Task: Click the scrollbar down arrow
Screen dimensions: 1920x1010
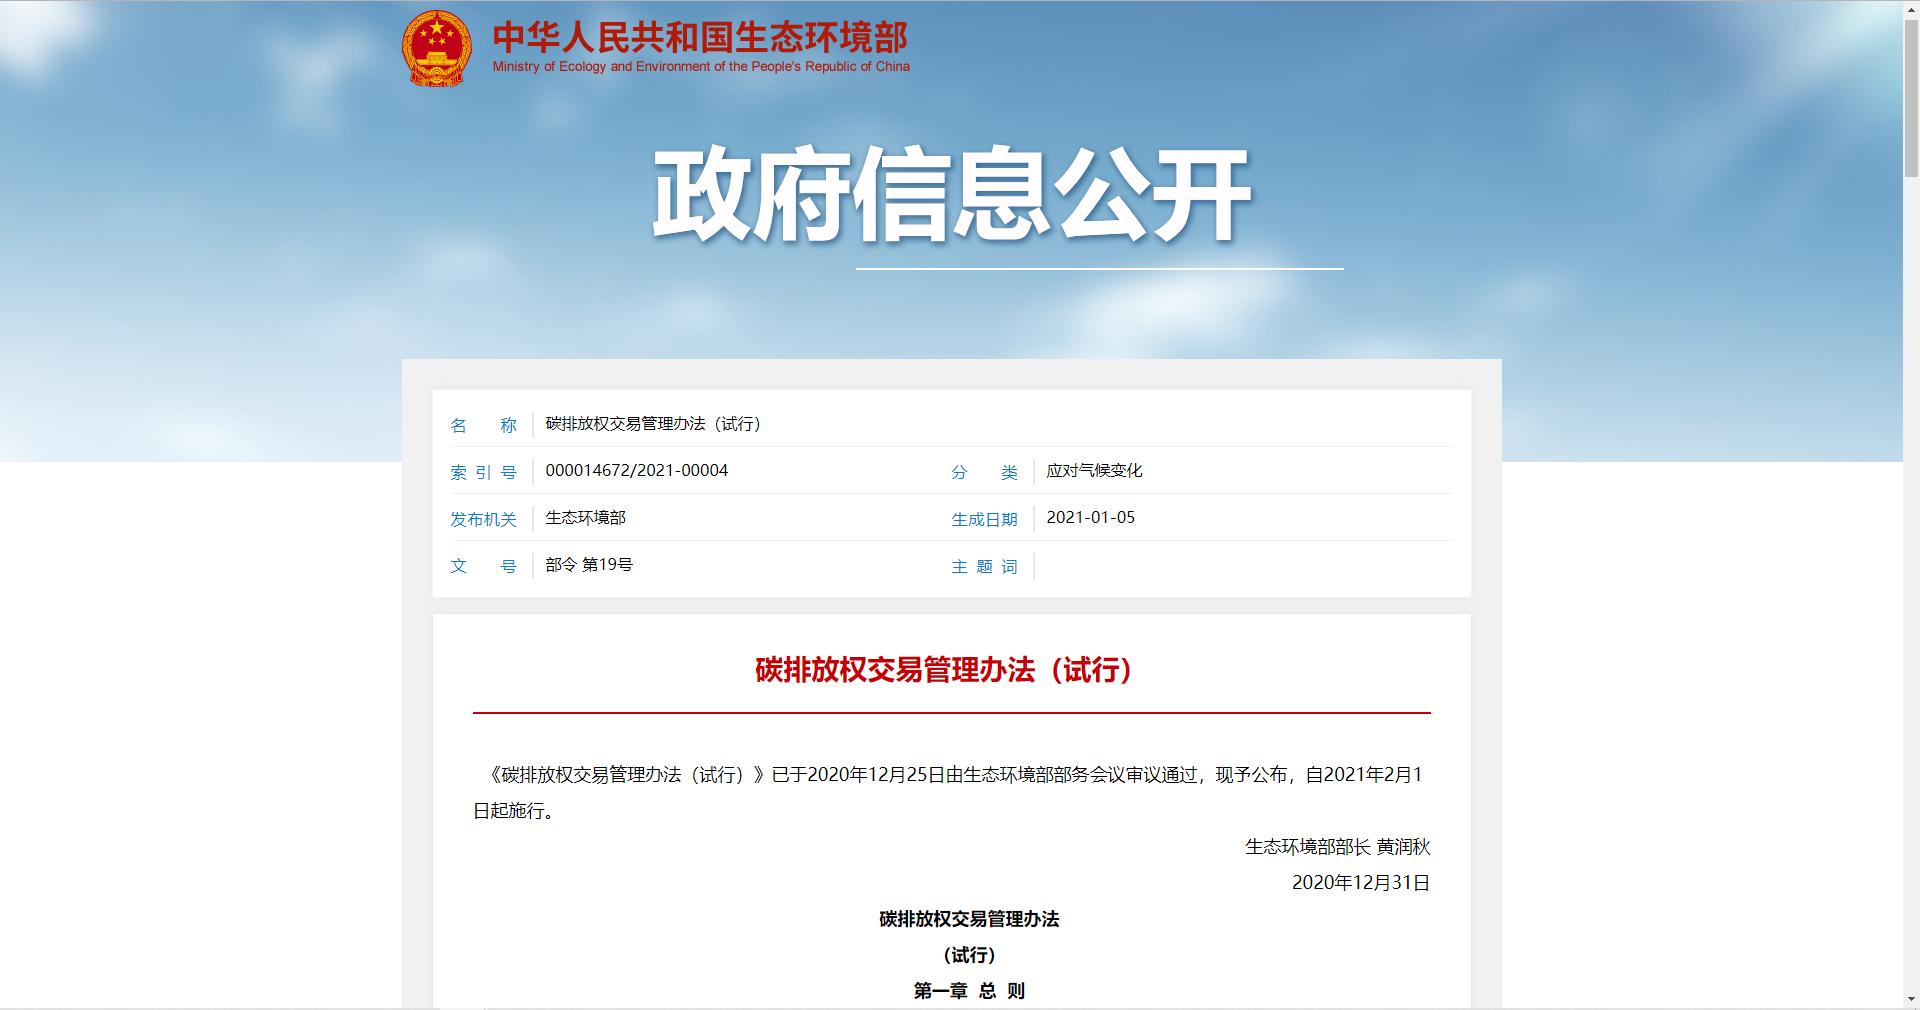Action: (1911, 1001)
